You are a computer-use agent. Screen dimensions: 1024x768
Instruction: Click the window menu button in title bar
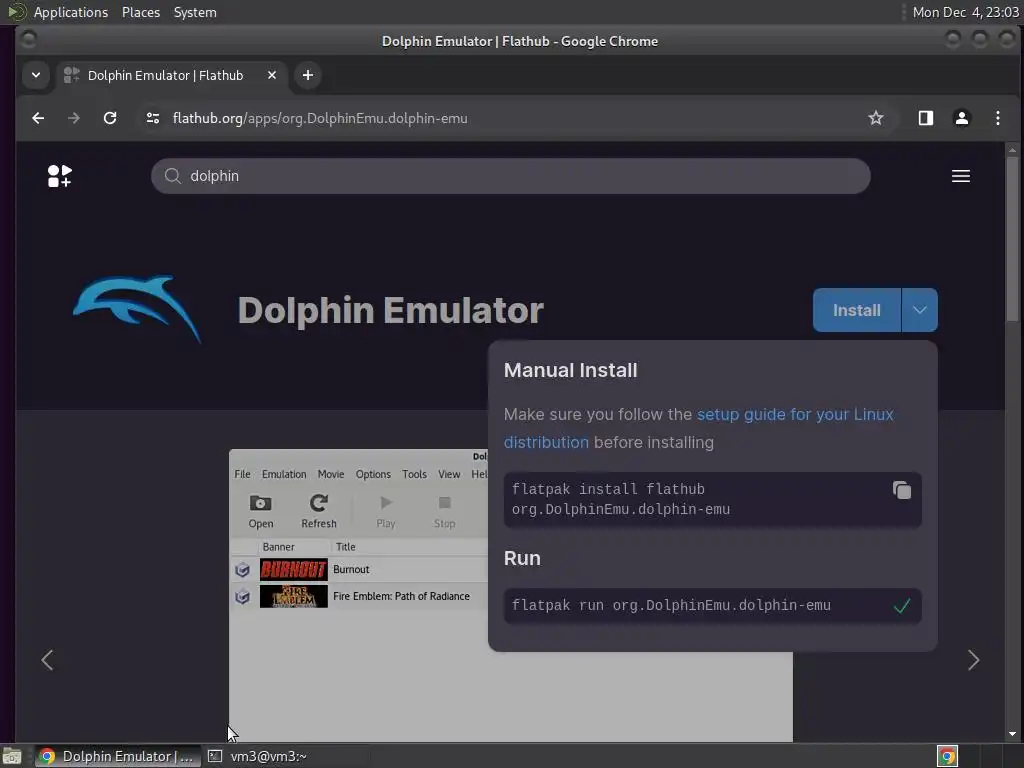pos(29,40)
